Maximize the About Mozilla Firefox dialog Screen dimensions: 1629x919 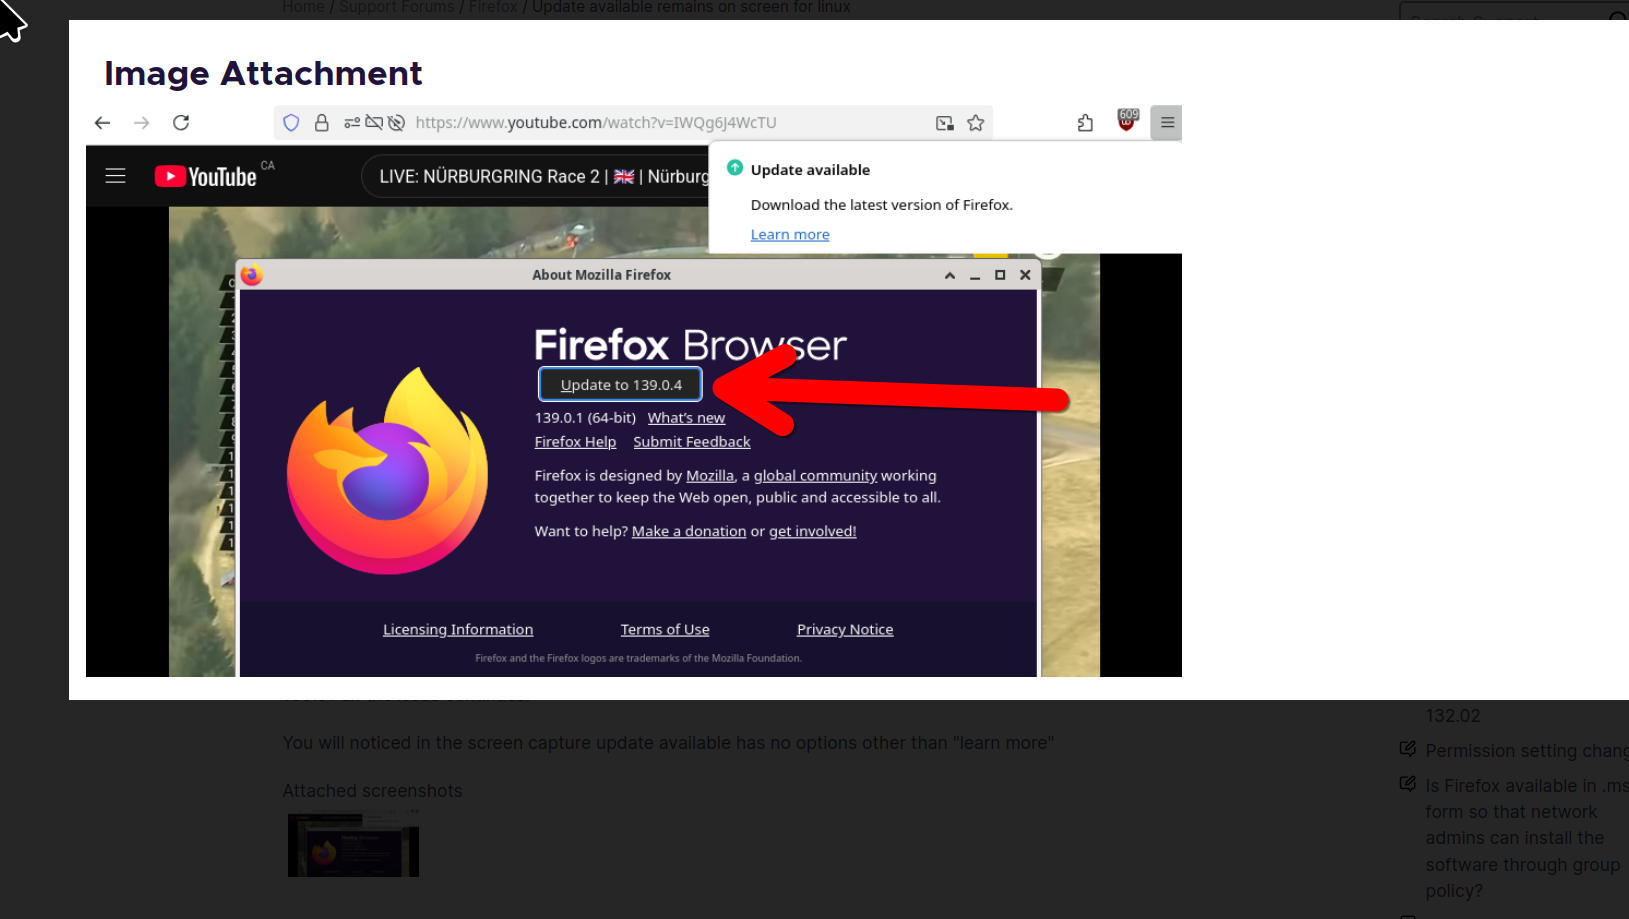pyautogui.click(x=1000, y=275)
